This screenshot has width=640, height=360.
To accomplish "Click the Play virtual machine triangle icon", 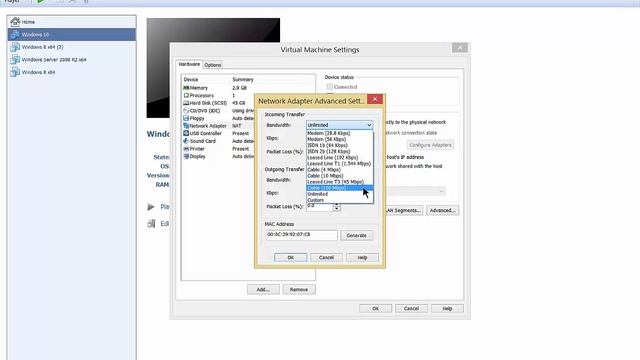I will tap(151, 207).
